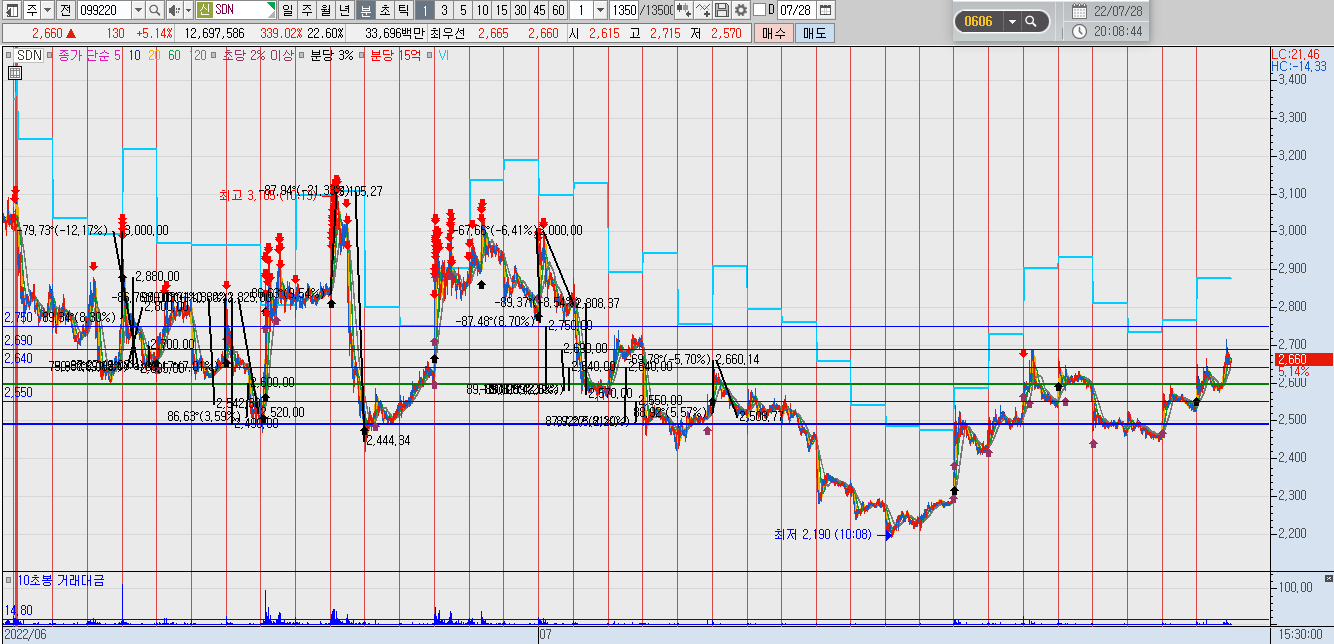The height and width of the screenshot is (644, 1334).
Task: Open stock code history dropdown arrow
Action: click(138, 10)
